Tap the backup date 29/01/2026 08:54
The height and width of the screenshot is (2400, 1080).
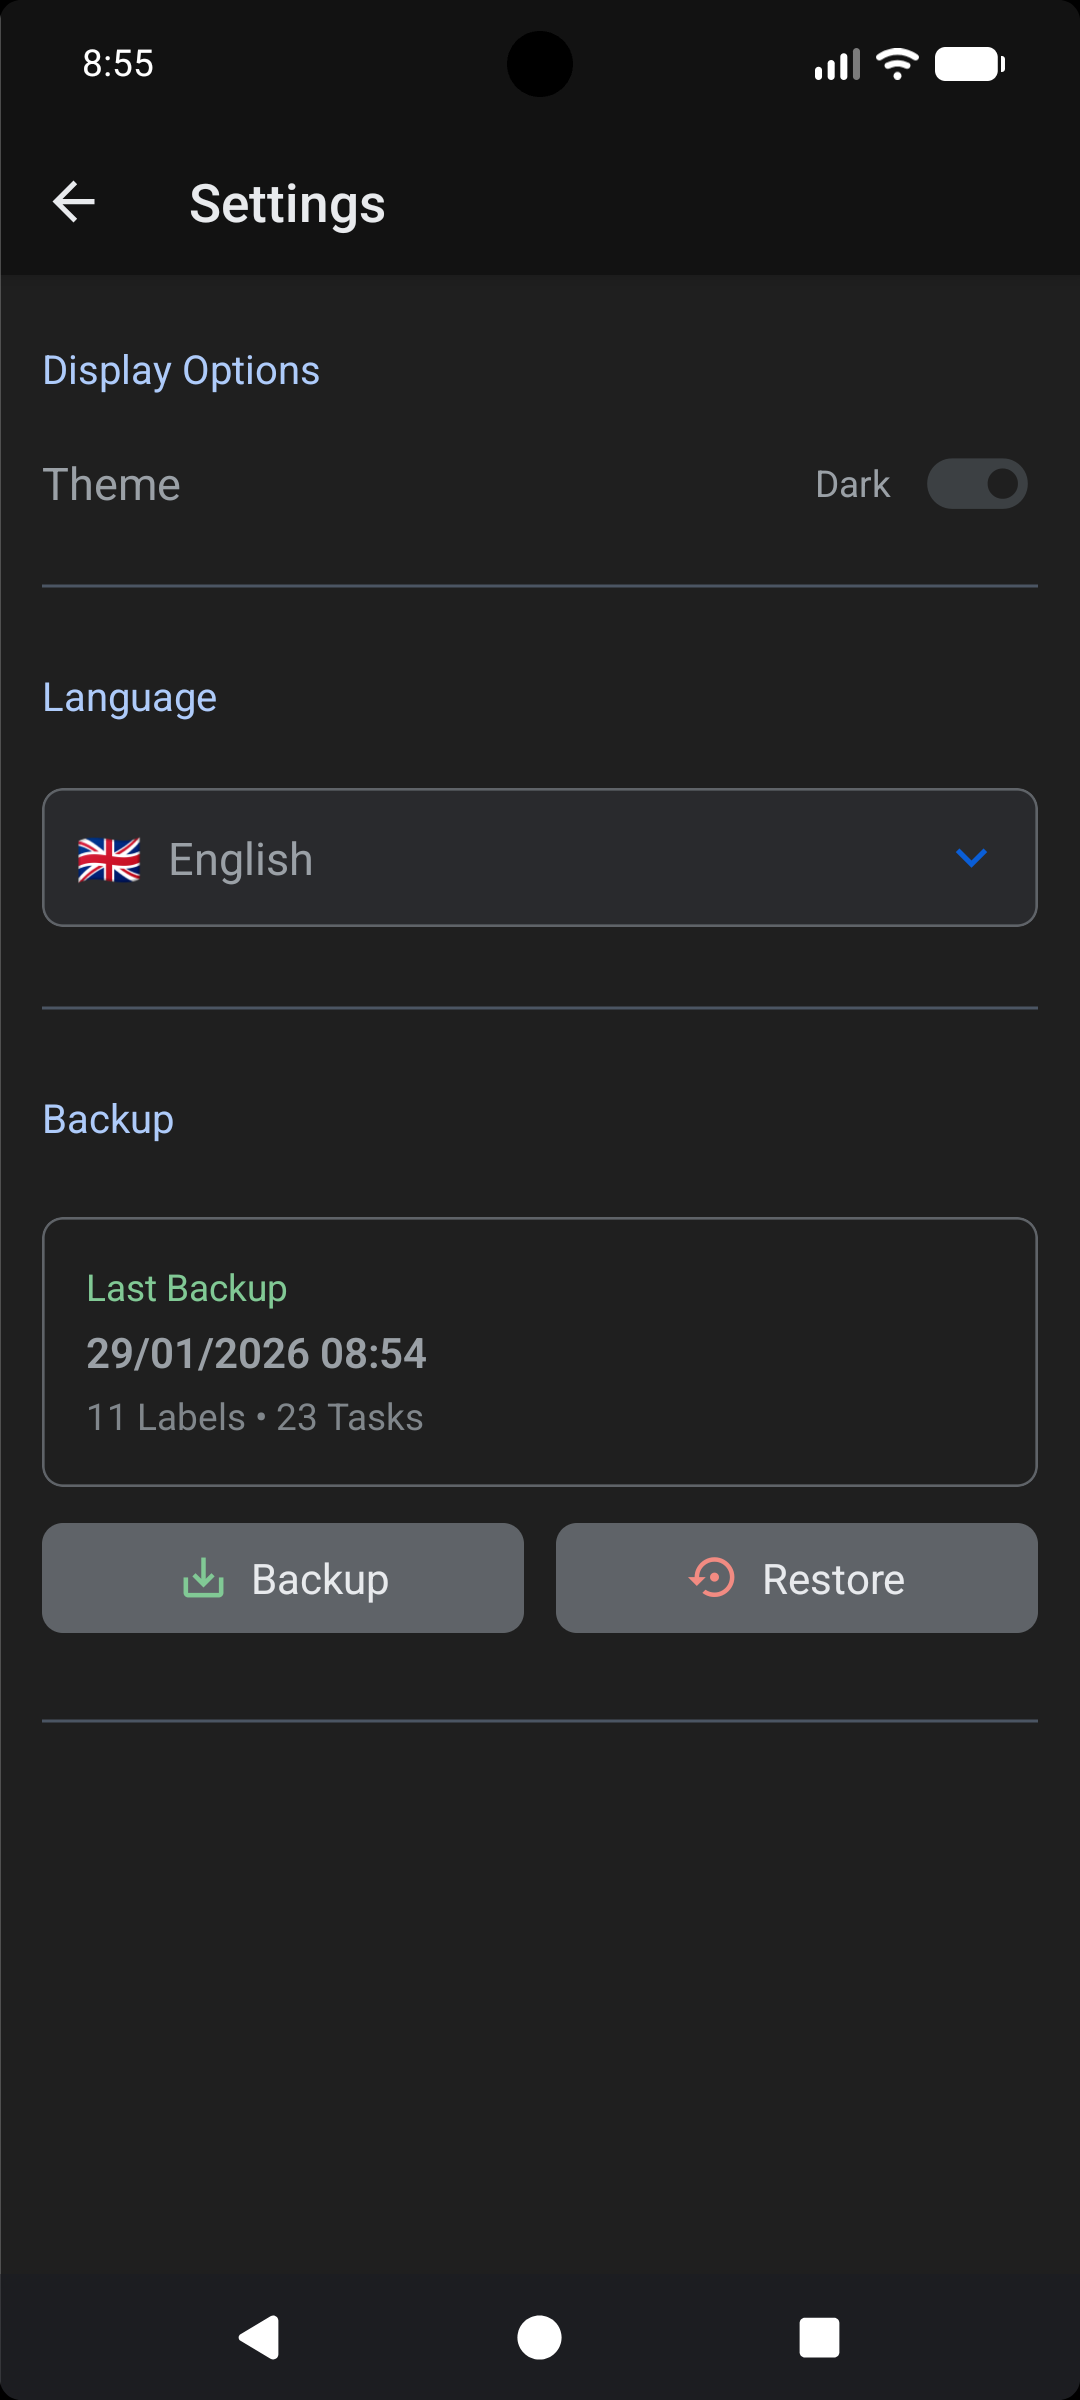(x=257, y=1354)
